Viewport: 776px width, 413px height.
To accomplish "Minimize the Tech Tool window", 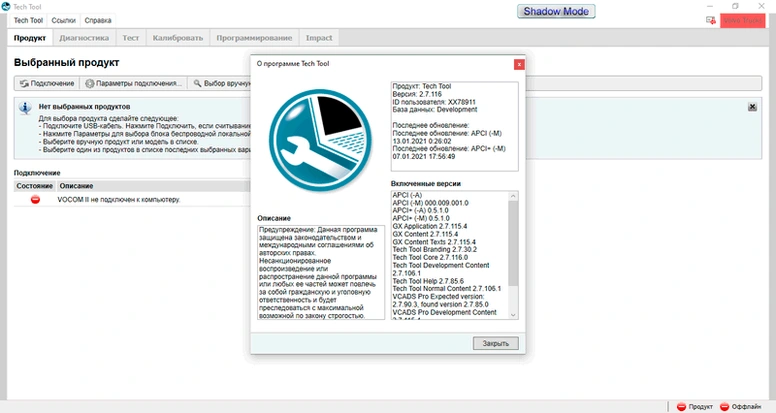I will tap(710, 6).
